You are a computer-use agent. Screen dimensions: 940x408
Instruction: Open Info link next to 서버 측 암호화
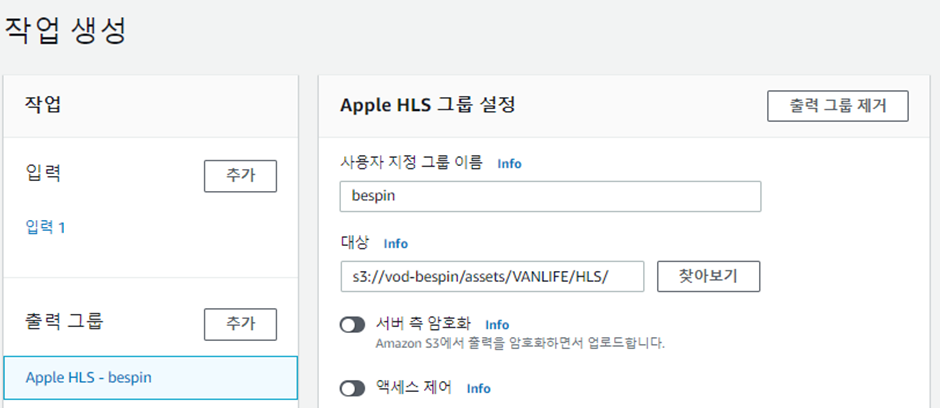pyautogui.click(x=497, y=325)
